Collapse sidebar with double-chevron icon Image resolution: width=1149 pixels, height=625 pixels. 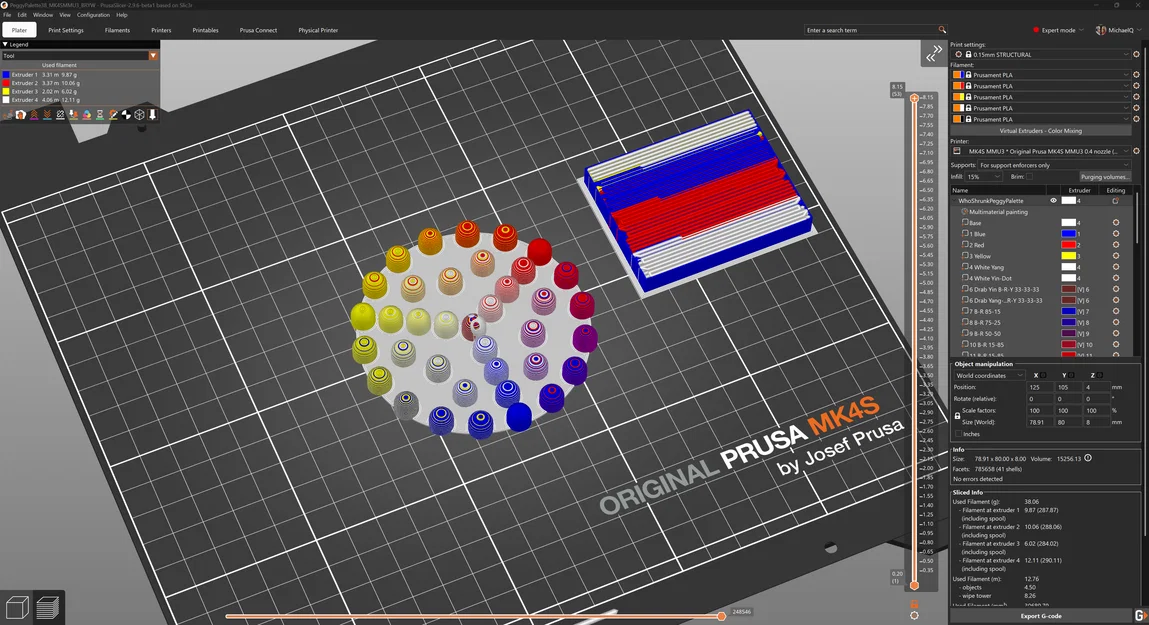pyautogui.click(x=933, y=54)
